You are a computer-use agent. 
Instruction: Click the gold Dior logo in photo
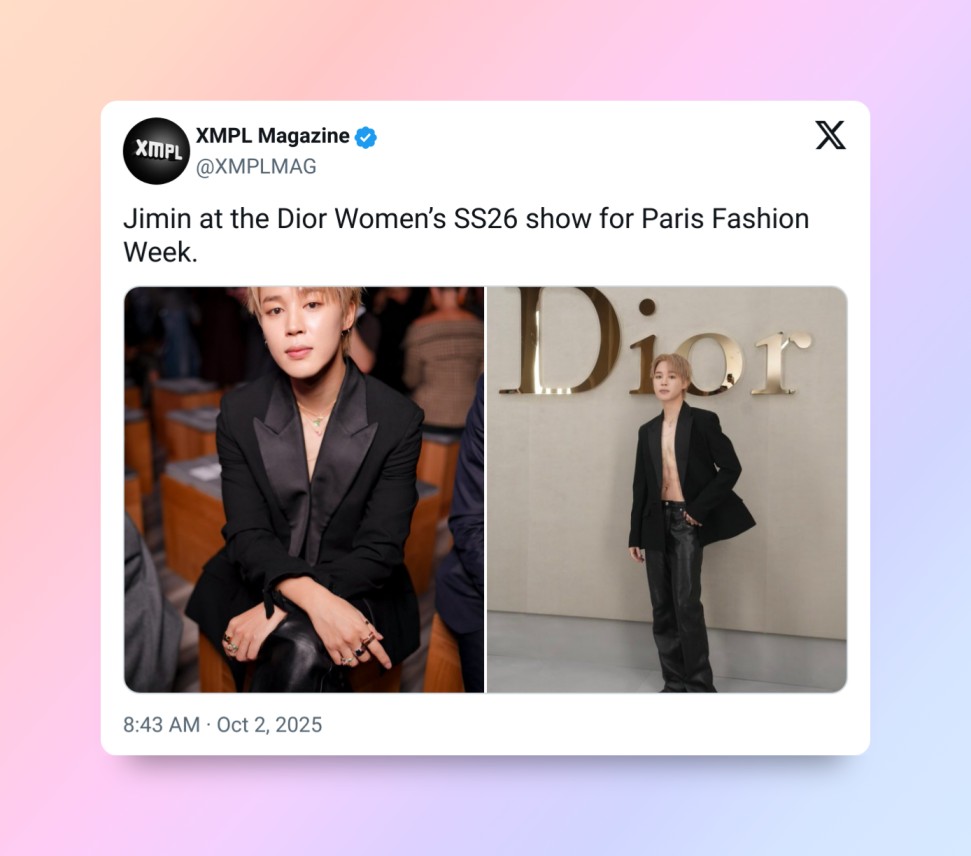click(x=656, y=342)
